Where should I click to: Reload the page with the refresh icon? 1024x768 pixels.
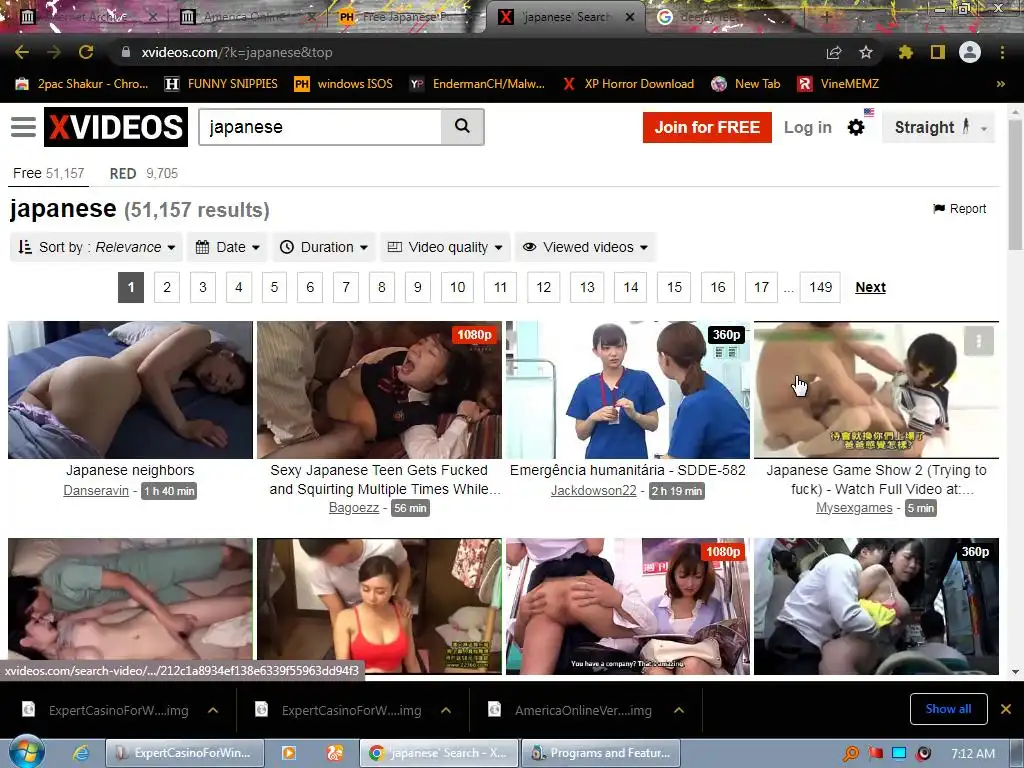(x=86, y=52)
